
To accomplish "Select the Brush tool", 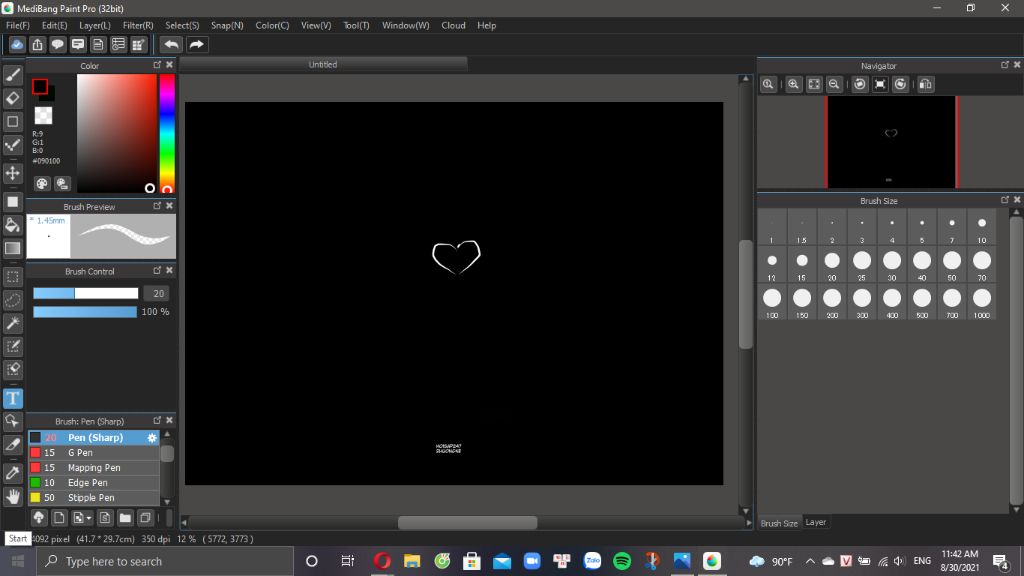I will point(12,75).
